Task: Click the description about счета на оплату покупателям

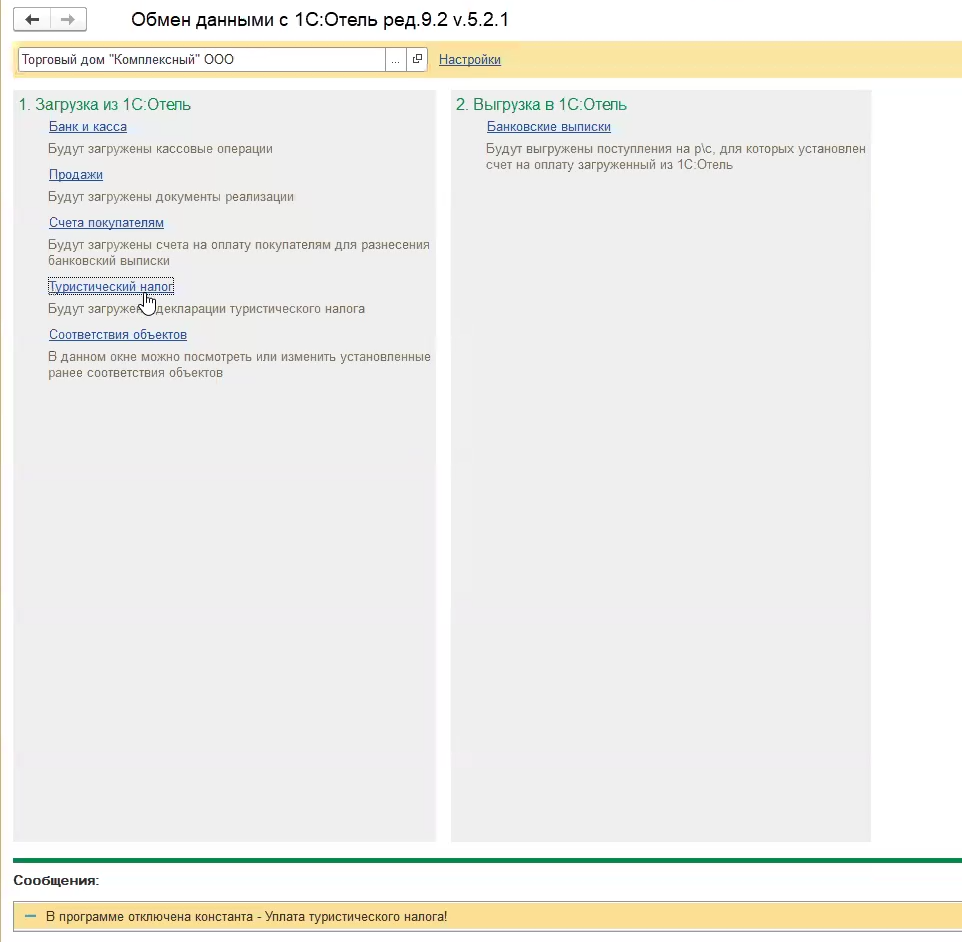Action: (239, 252)
